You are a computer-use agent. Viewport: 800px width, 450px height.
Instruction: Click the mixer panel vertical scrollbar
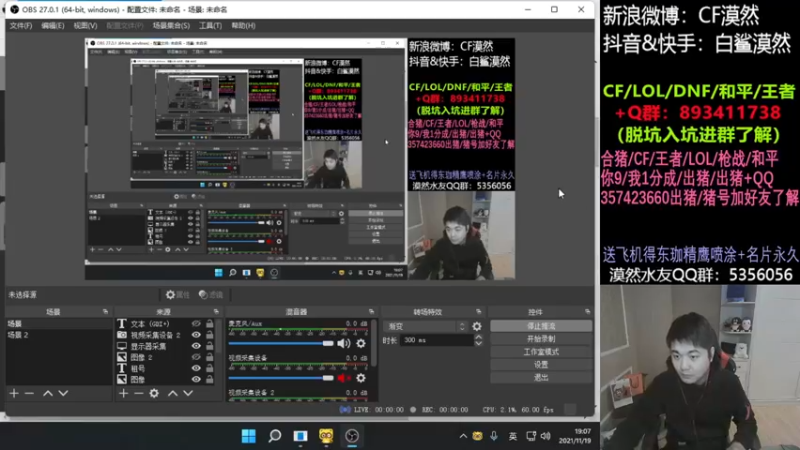click(x=374, y=343)
